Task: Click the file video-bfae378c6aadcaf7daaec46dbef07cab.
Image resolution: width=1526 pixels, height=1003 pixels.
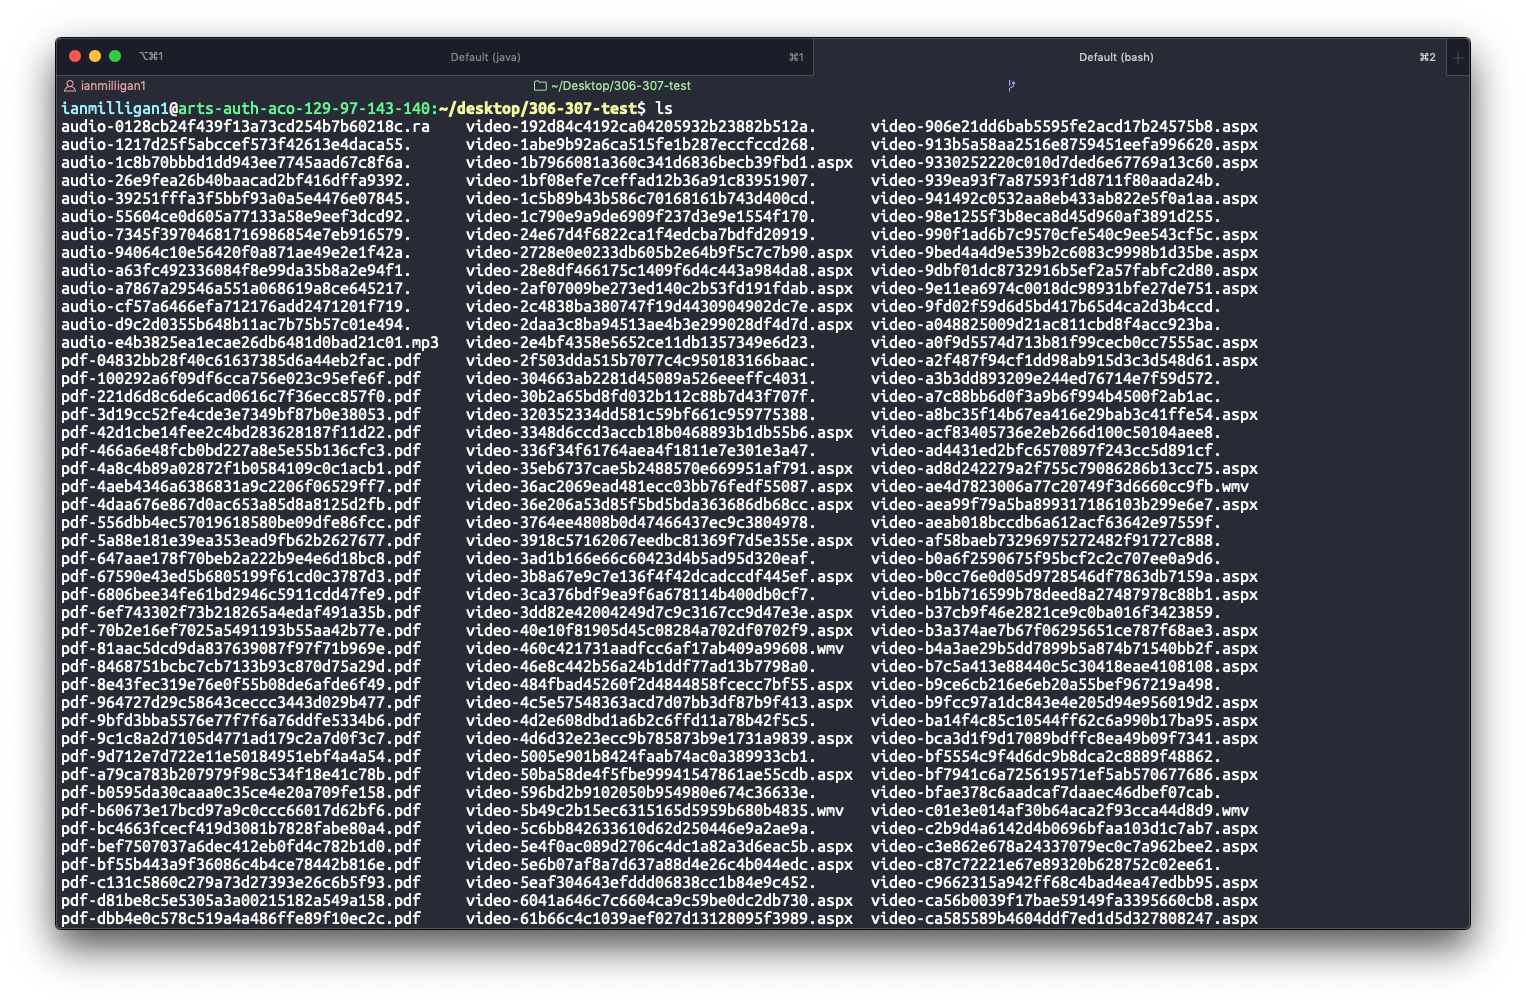Action: click(1046, 793)
